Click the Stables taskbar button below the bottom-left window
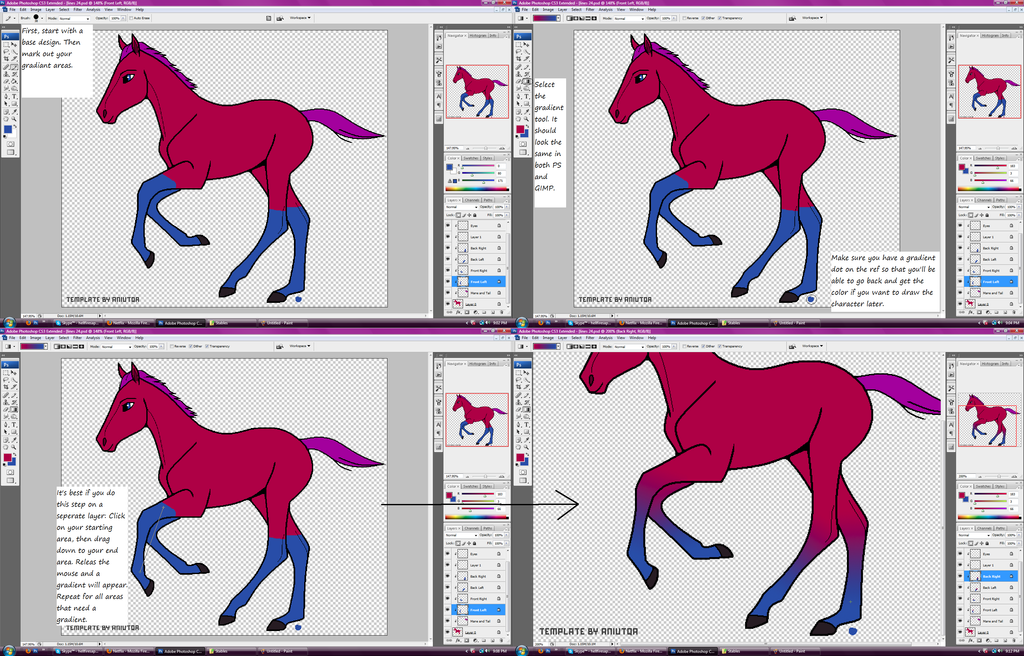Viewport: 1024px width, 656px height. [x=234, y=651]
